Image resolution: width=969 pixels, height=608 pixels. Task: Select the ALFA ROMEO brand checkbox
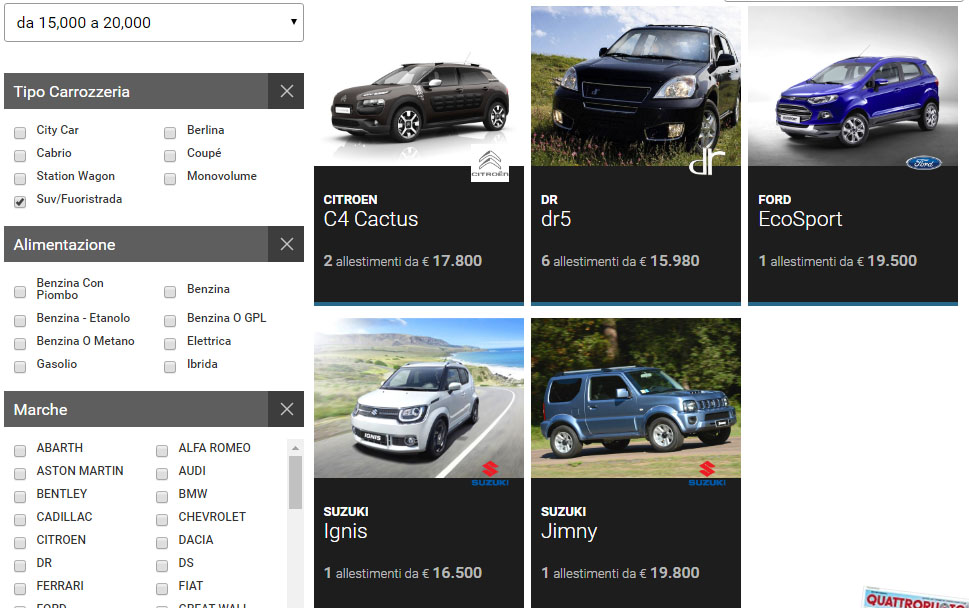(x=162, y=450)
